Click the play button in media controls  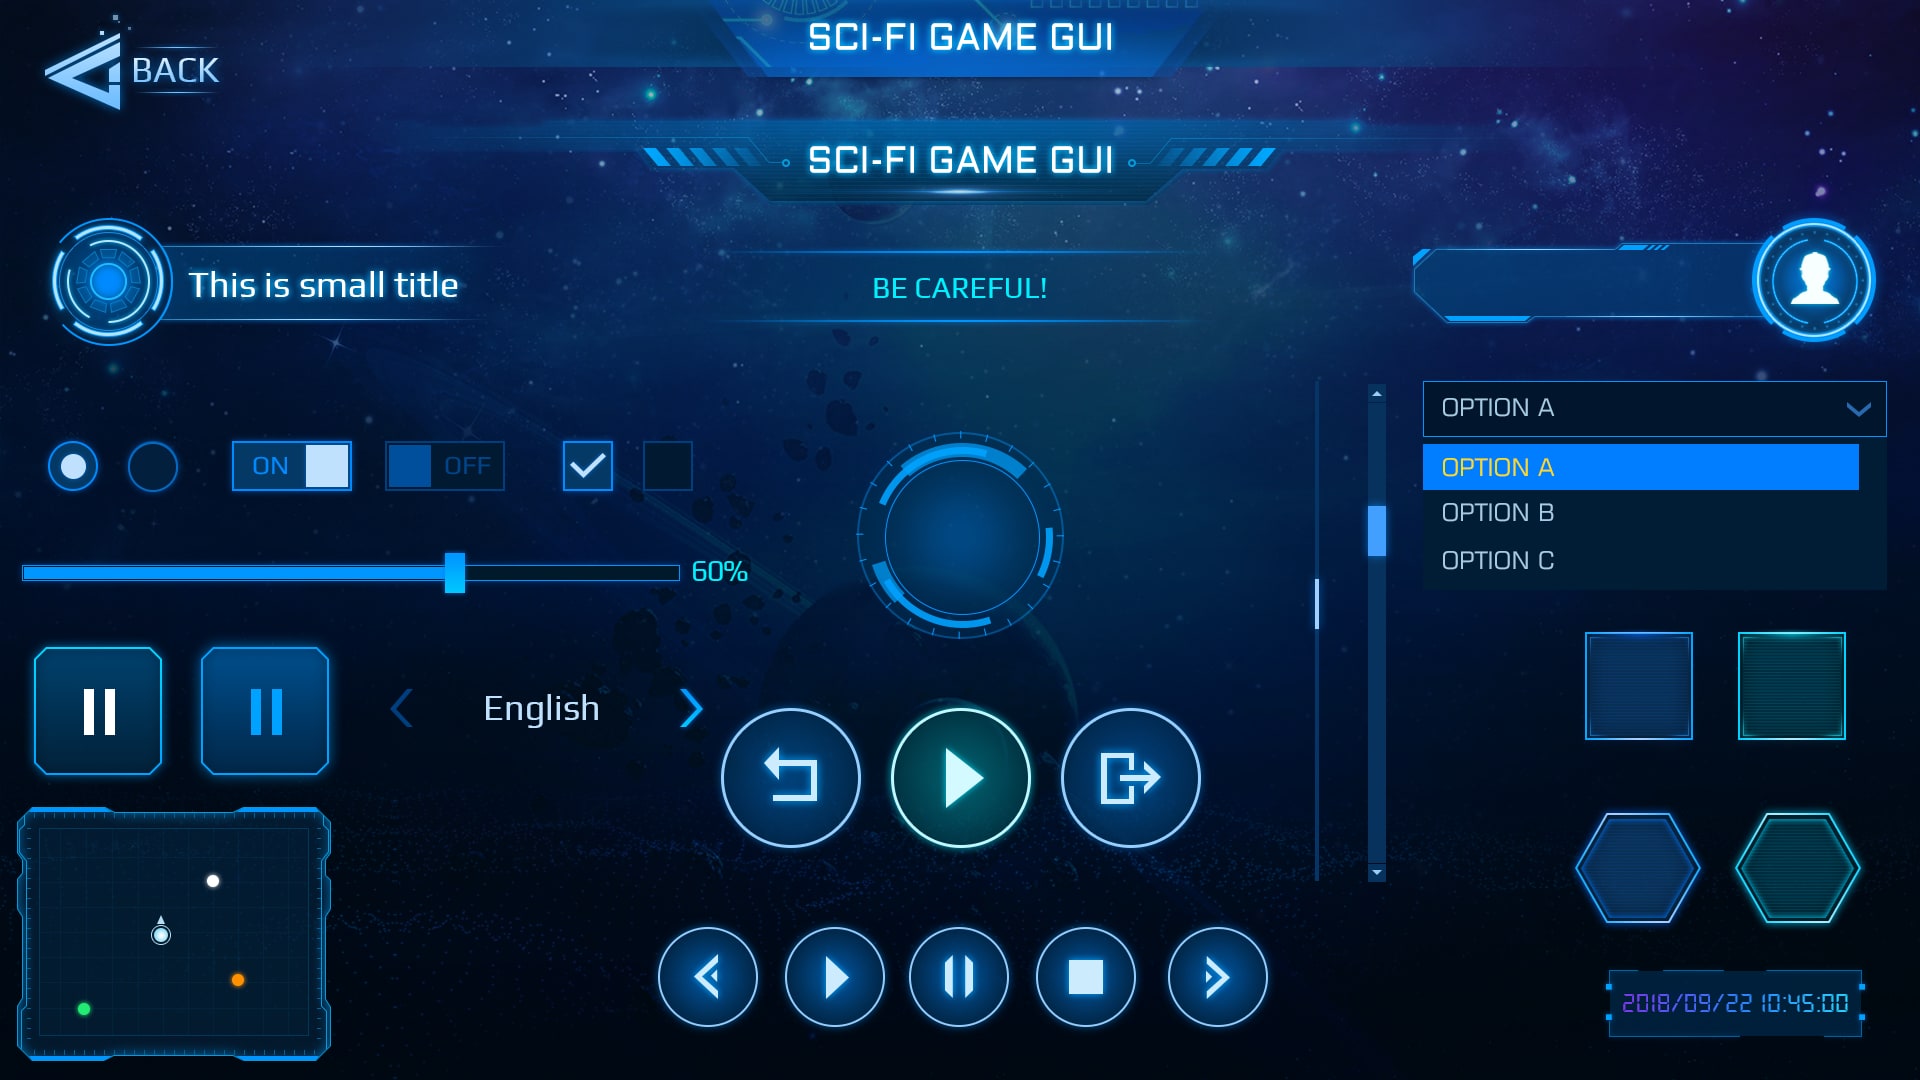tap(833, 976)
